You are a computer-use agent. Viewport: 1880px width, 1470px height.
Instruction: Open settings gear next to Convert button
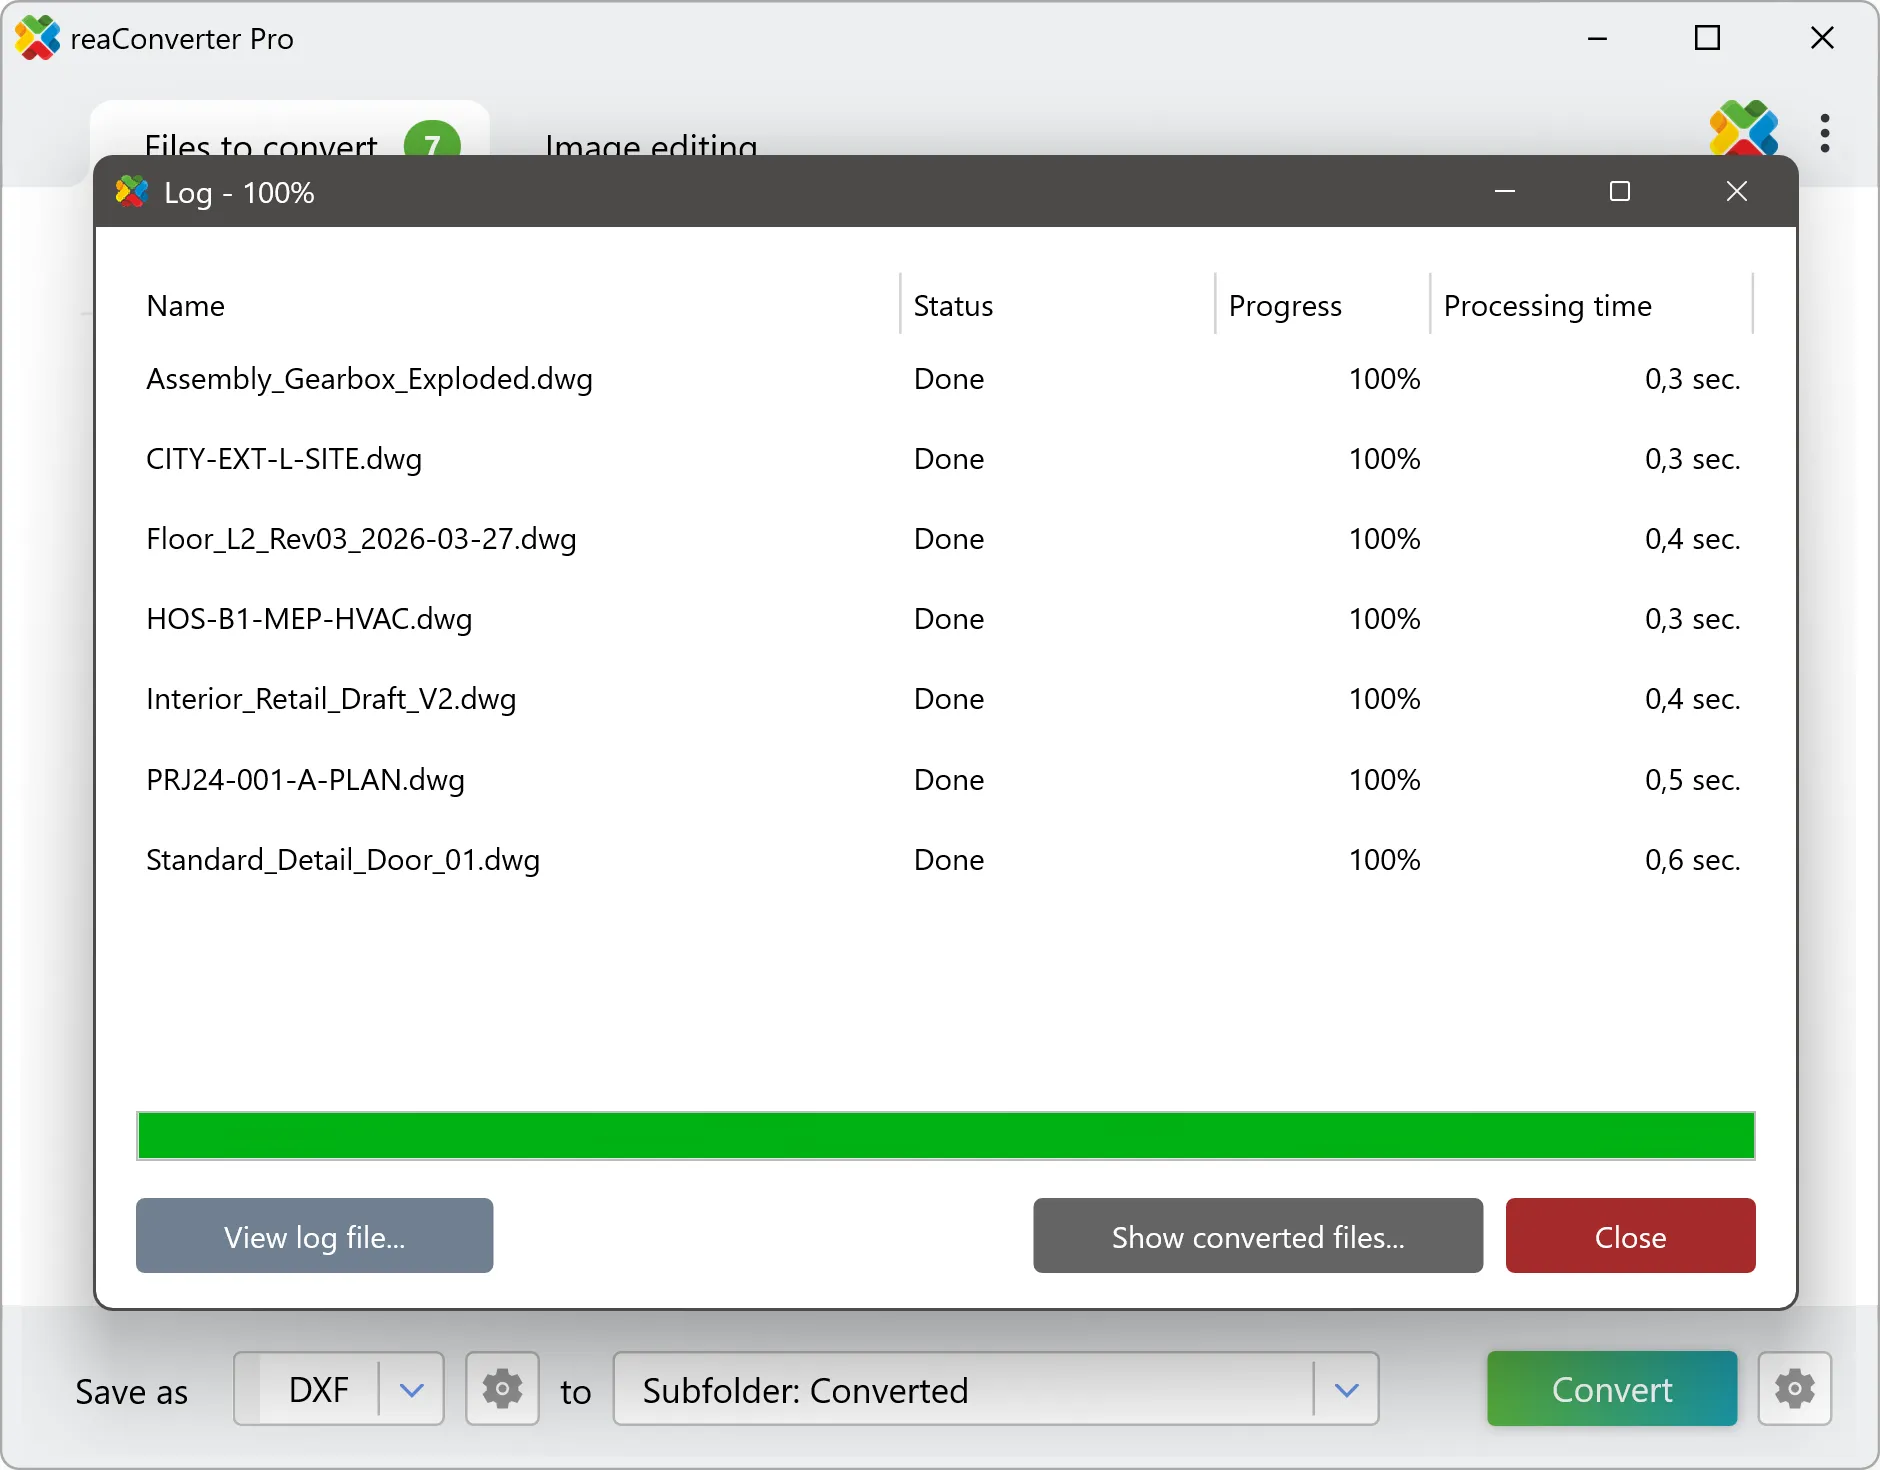[1794, 1389]
